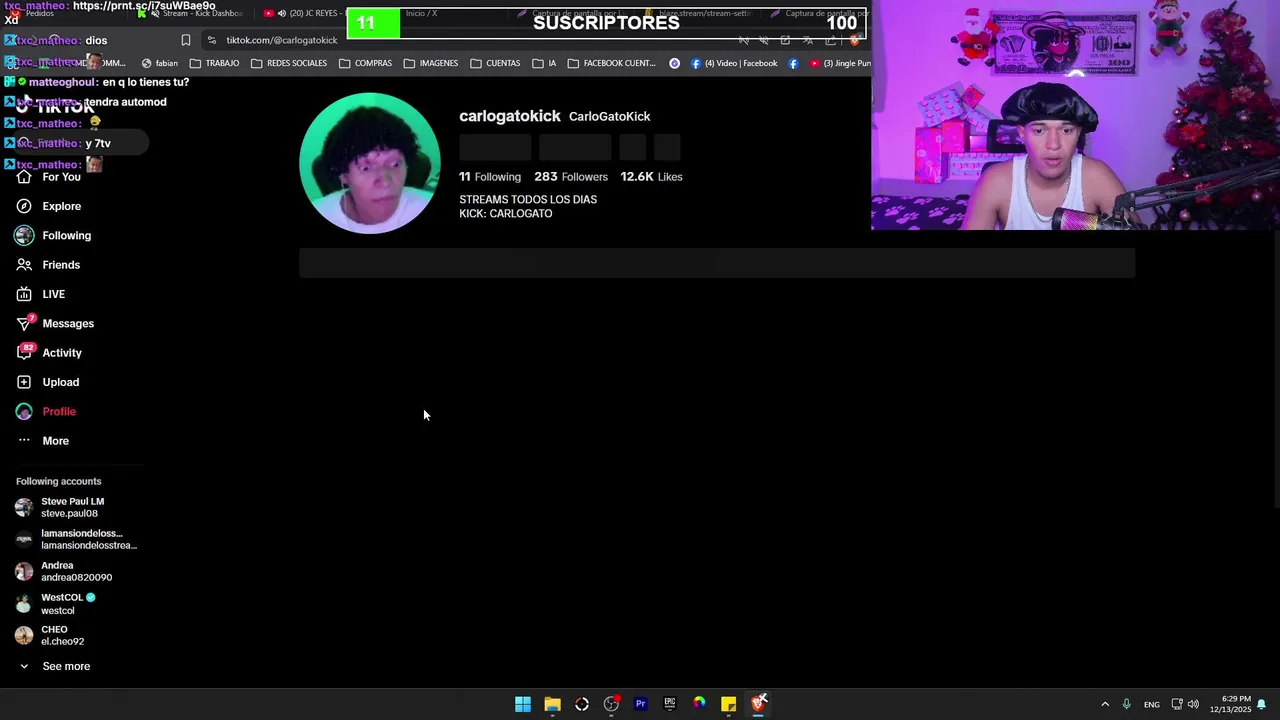Click the ENG language indicator
The image size is (1280, 720).
coord(1152,704)
